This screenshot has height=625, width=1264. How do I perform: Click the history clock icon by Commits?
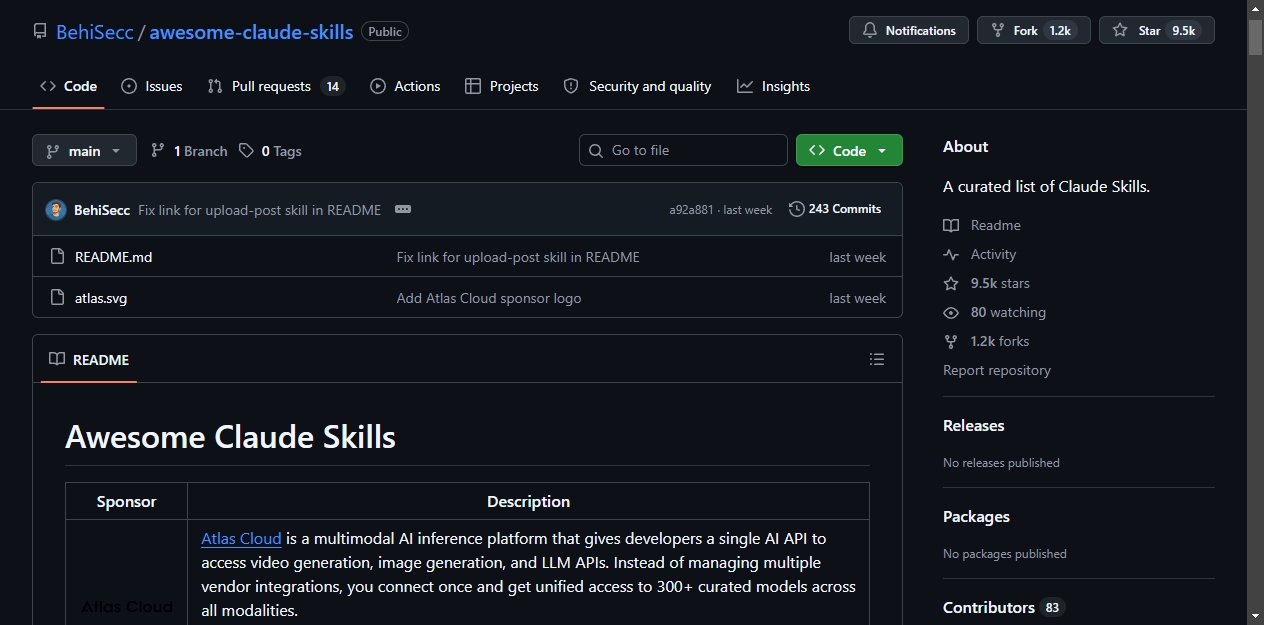797,209
